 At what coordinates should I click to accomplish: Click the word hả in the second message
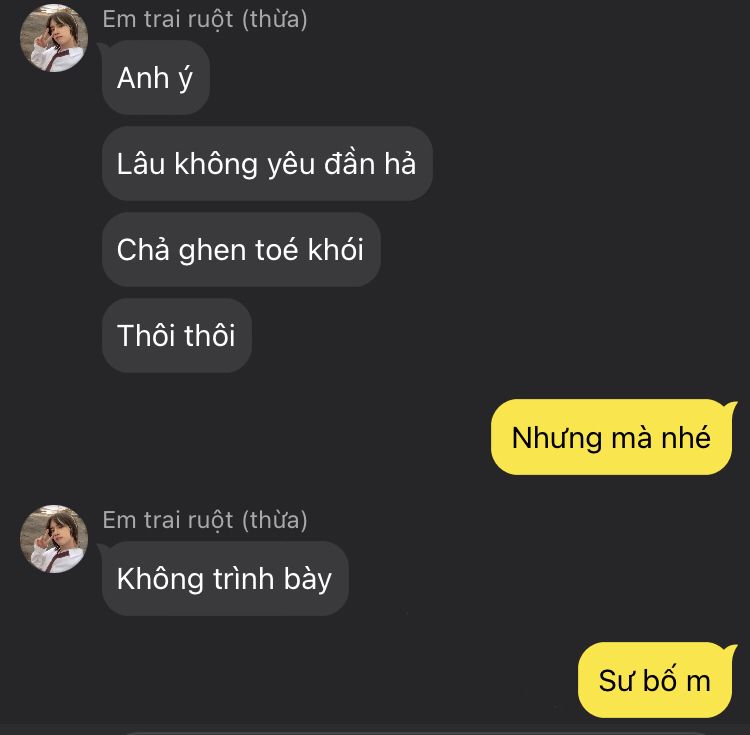pos(400,164)
